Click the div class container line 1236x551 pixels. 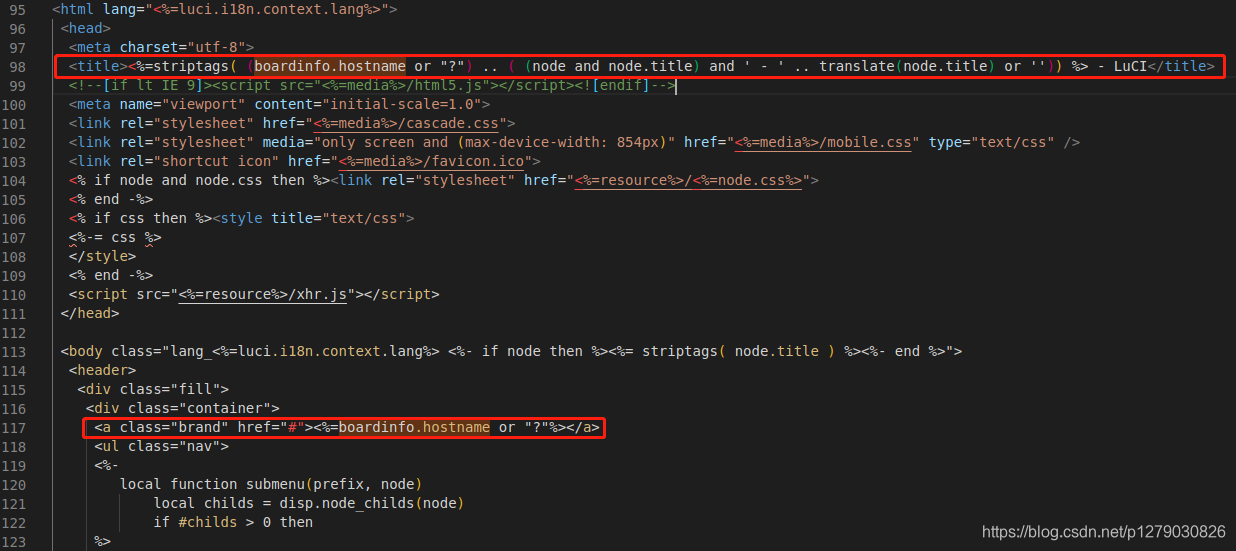(182, 409)
